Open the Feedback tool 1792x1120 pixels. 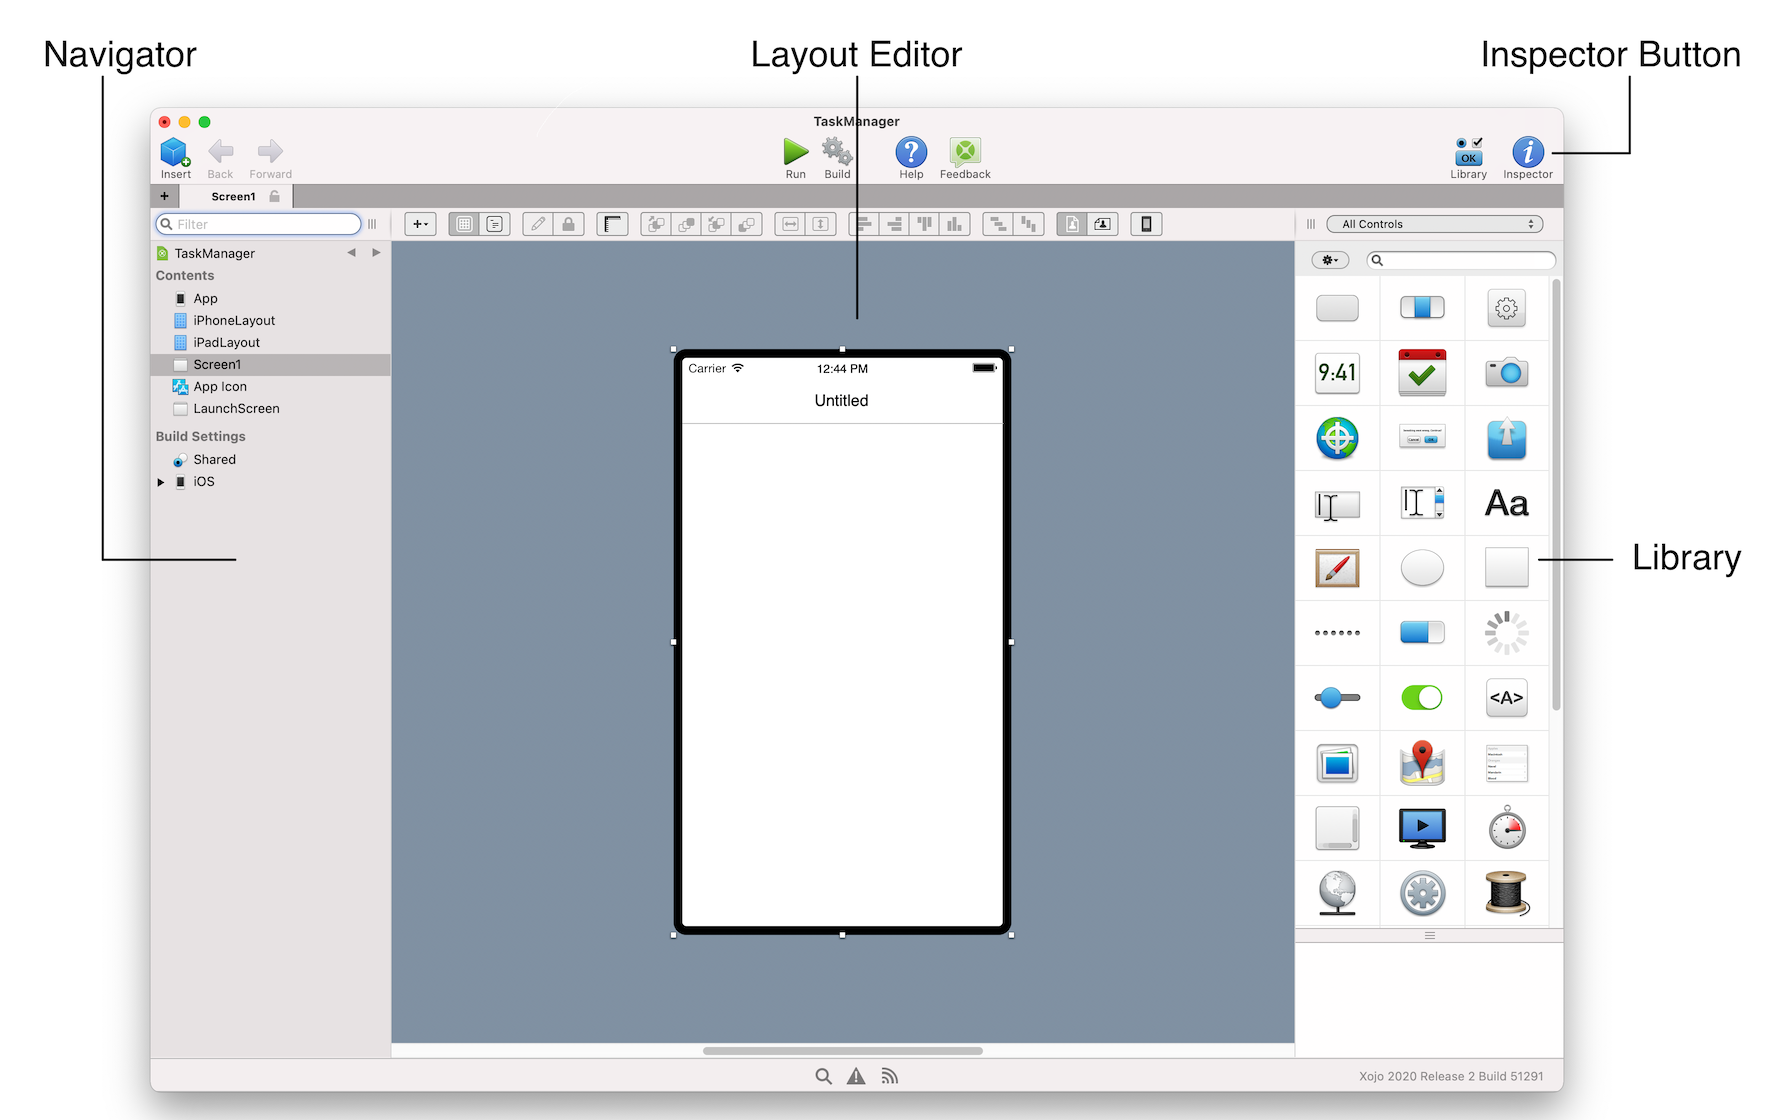tap(965, 152)
